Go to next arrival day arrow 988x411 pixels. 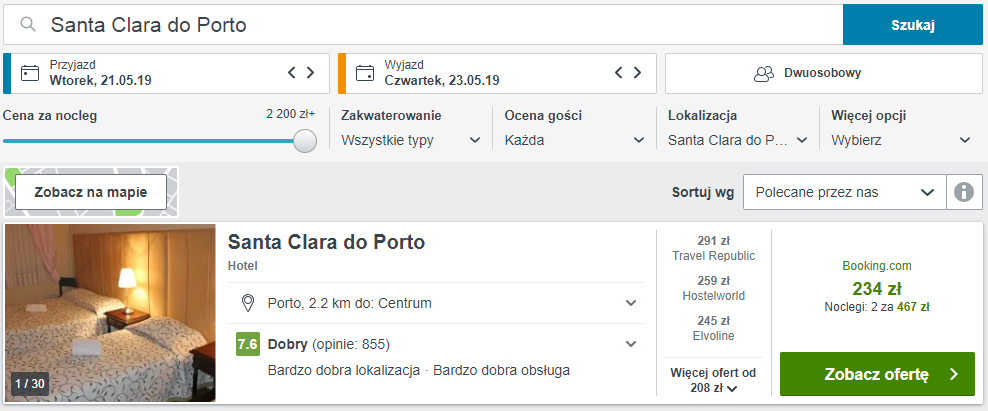[x=310, y=72]
